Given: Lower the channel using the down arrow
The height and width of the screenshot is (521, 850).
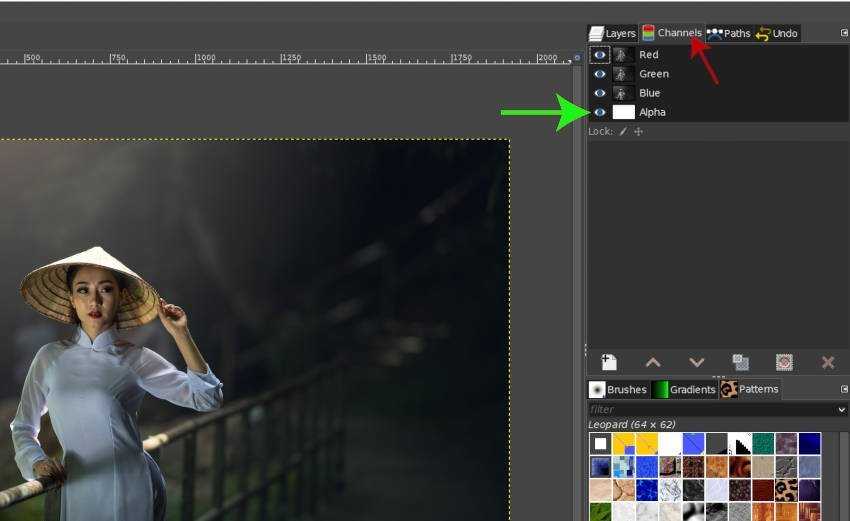Looking at the screenshot, I should 697,362.
